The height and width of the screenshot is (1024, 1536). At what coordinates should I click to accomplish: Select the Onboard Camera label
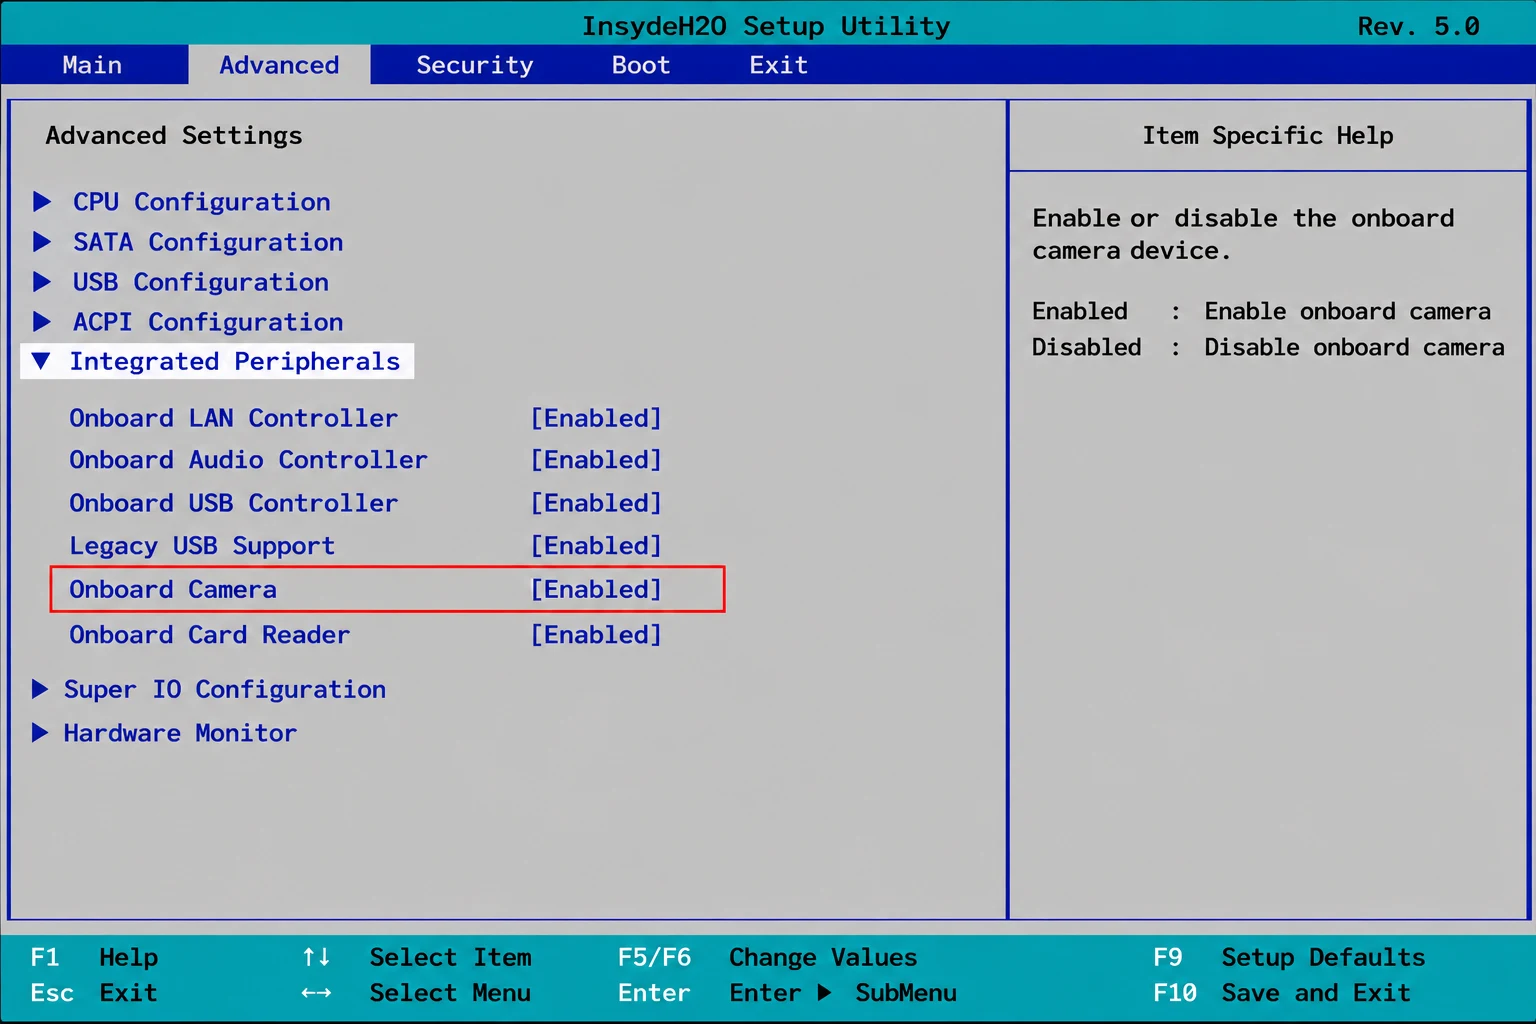[173, 589]
